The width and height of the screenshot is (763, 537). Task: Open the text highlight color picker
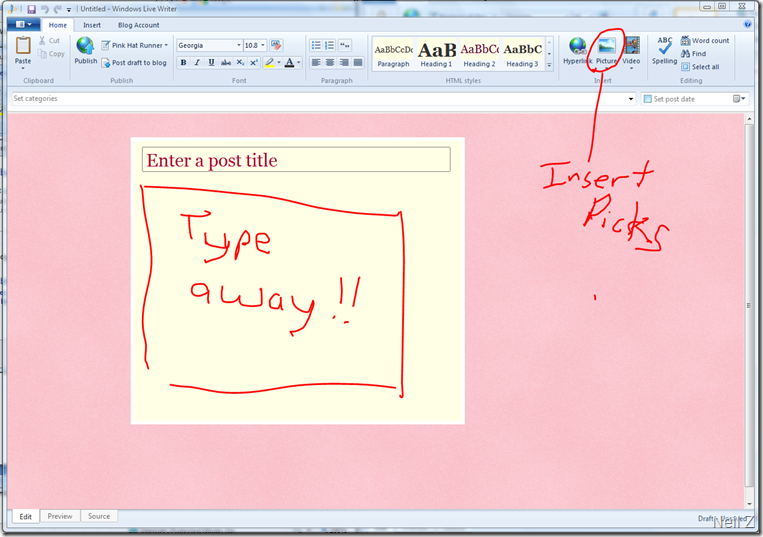(271, 63)
